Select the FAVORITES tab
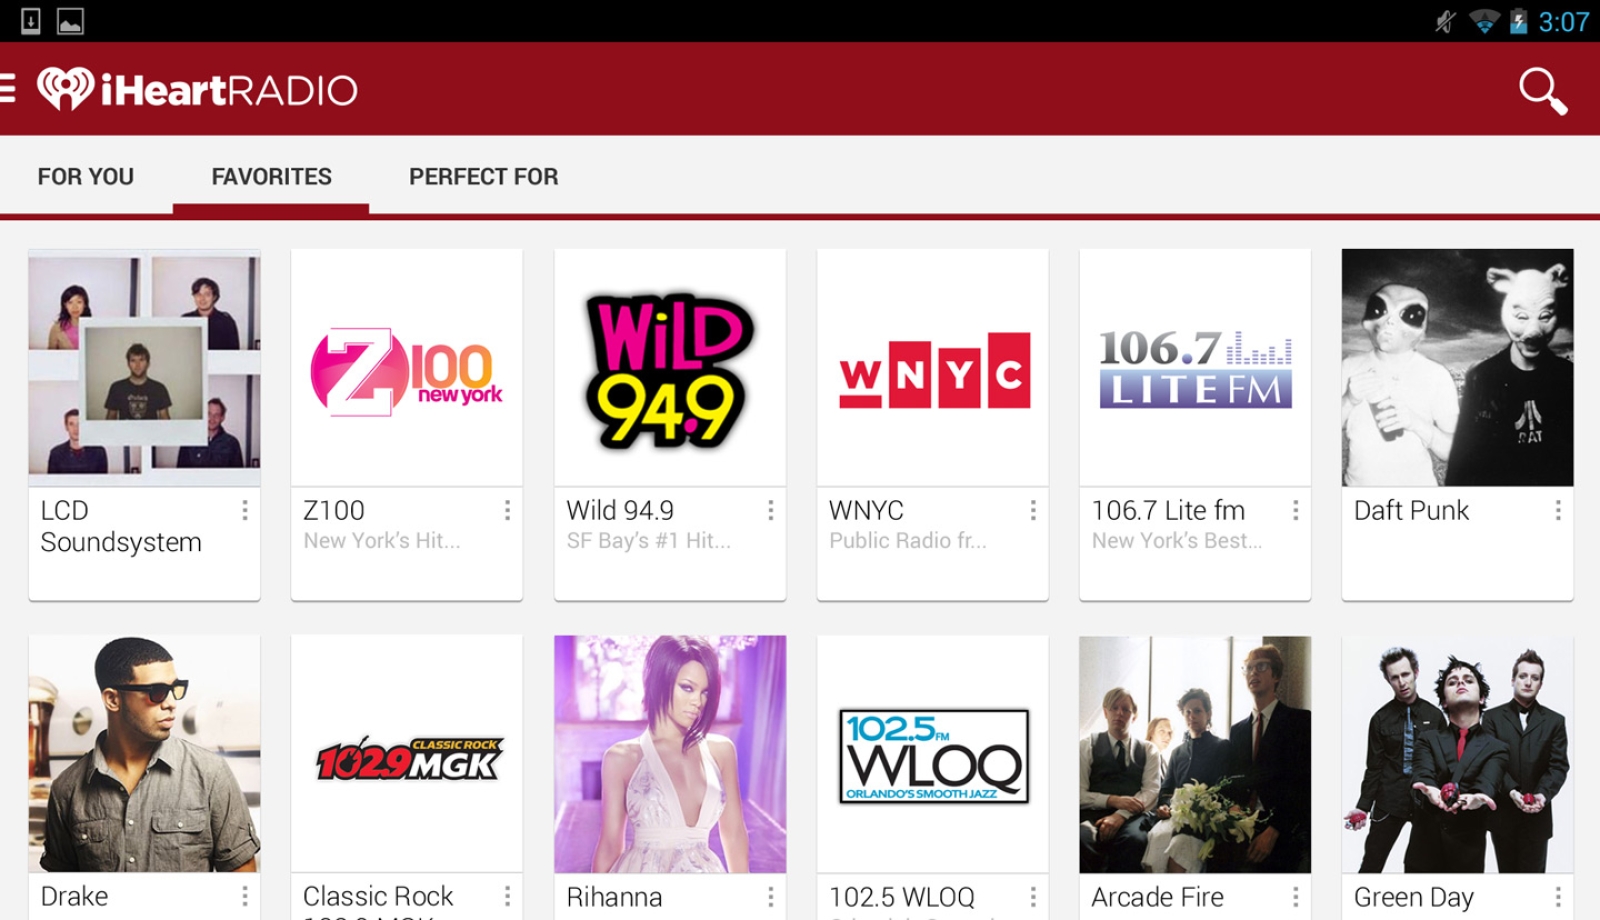1600x920 pixels. click(x=271, y=177)
